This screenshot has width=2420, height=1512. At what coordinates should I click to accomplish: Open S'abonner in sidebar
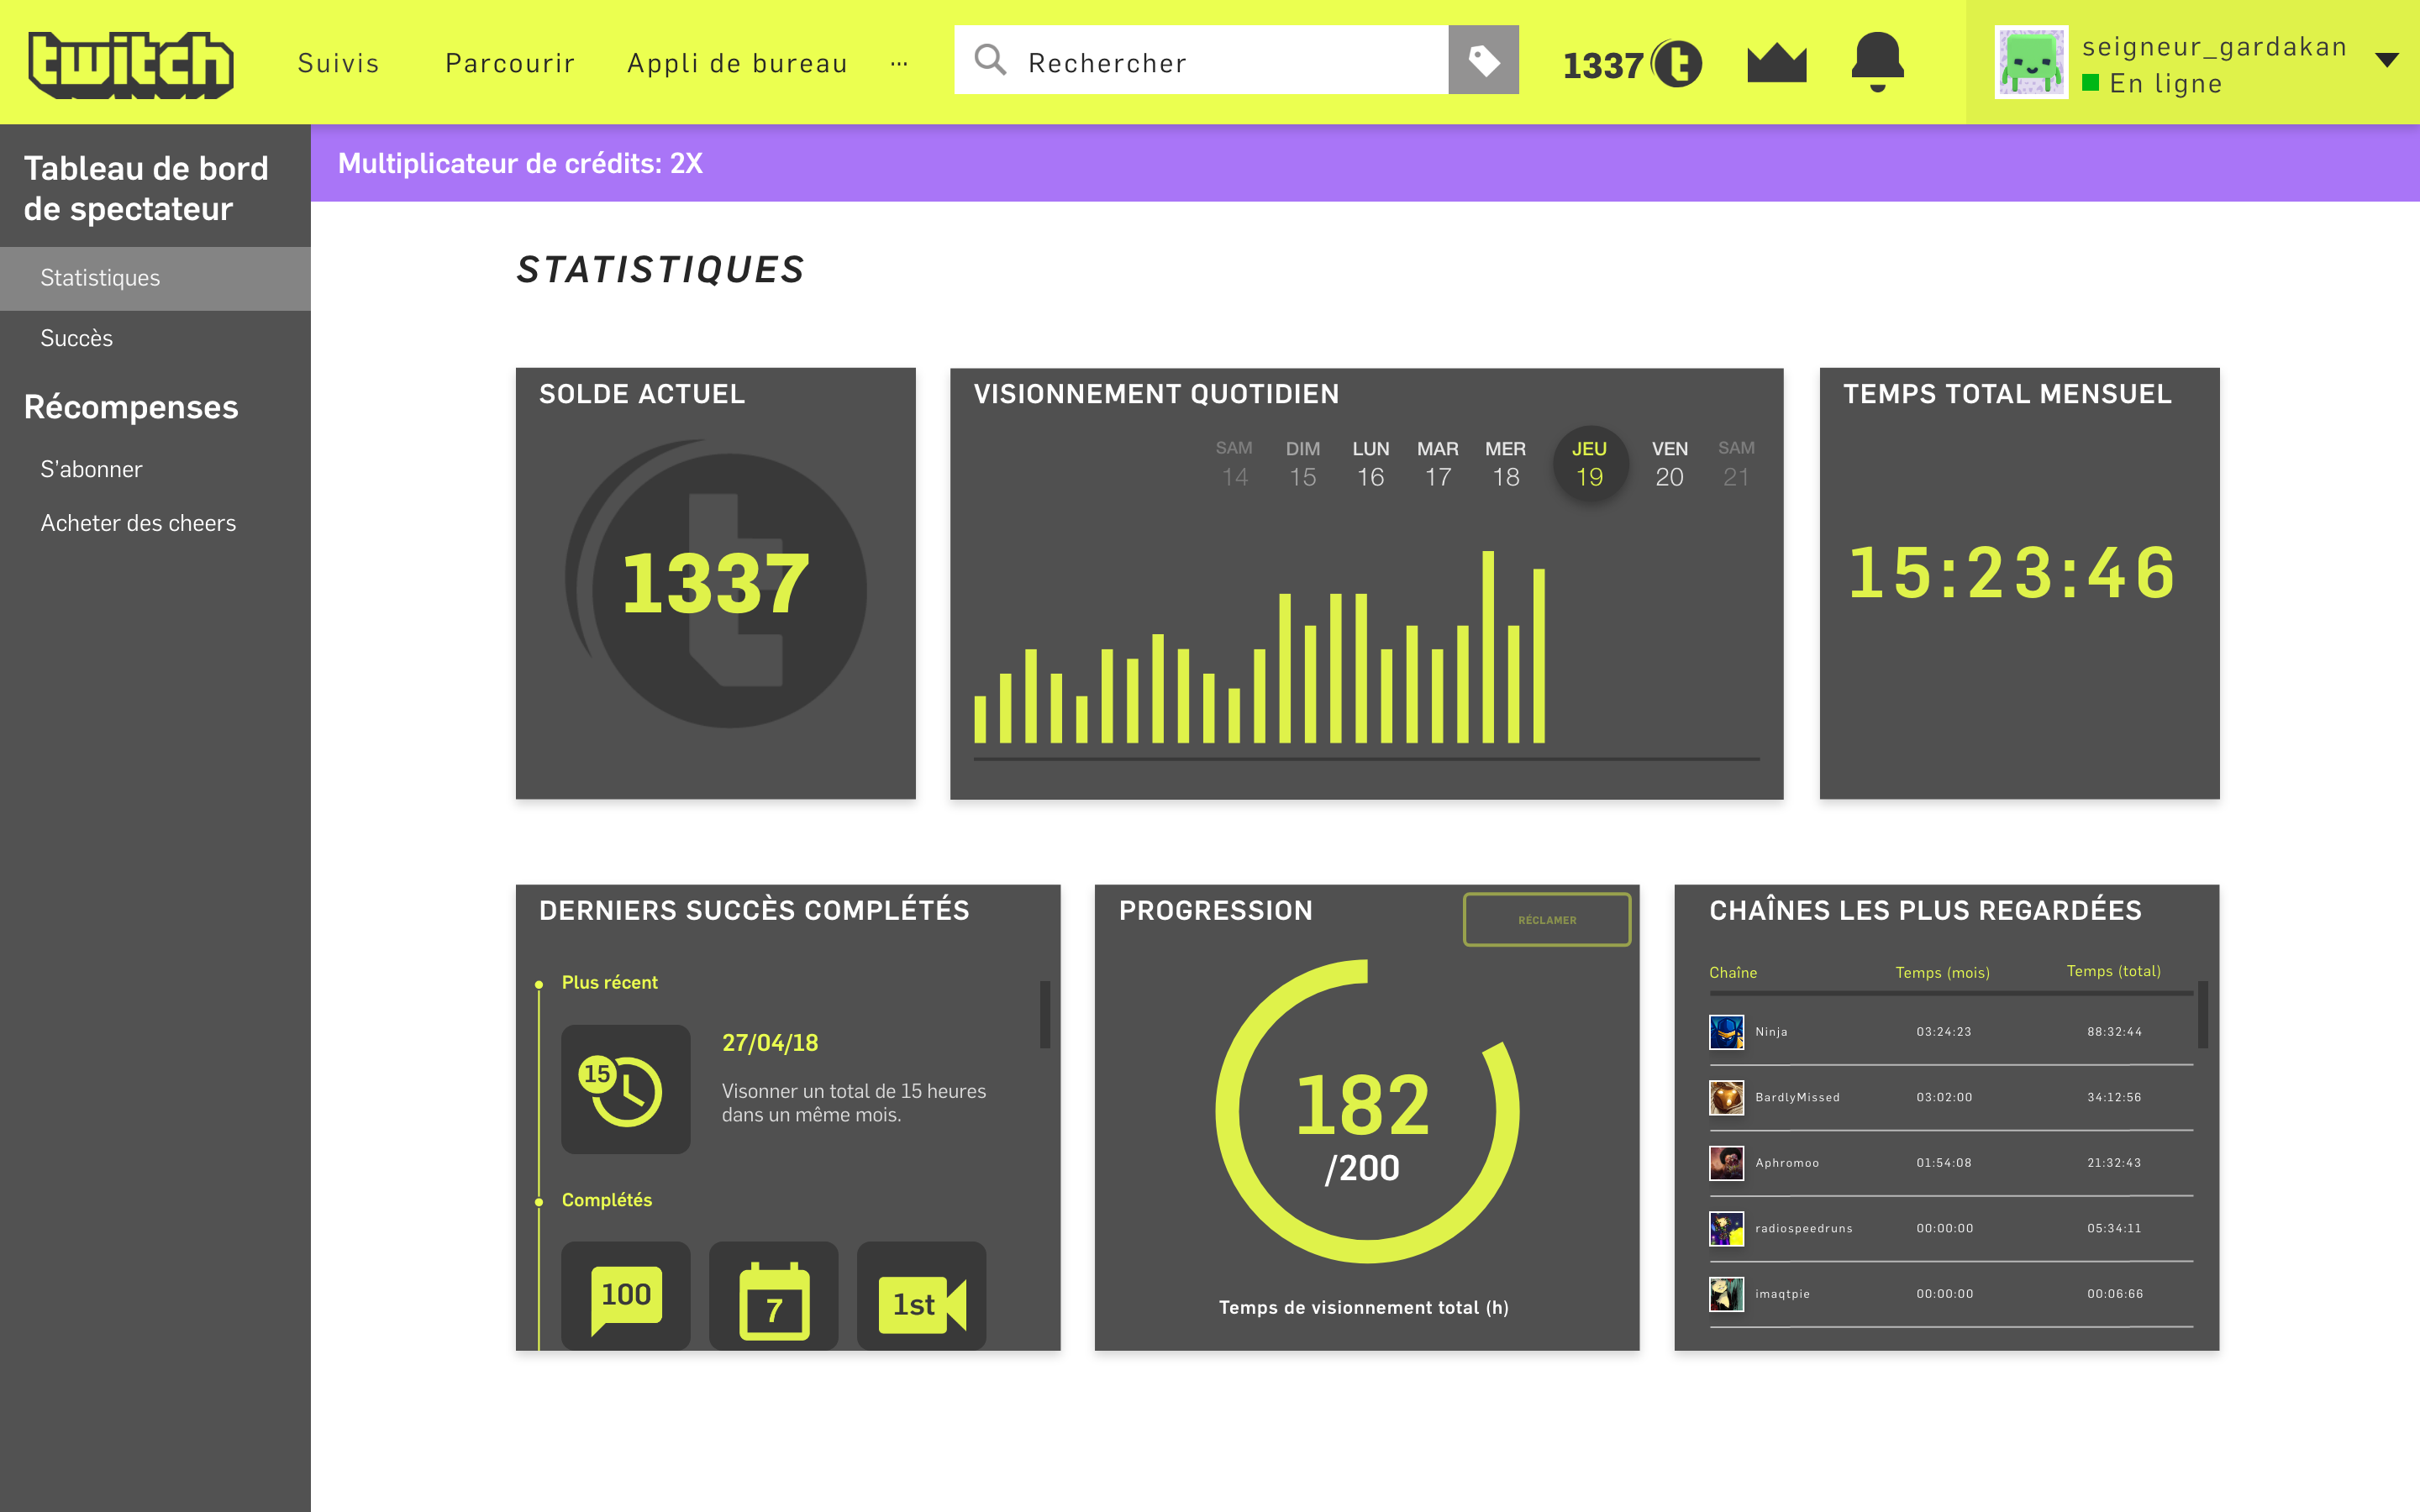pyautogui.click(x=91, y=469)
